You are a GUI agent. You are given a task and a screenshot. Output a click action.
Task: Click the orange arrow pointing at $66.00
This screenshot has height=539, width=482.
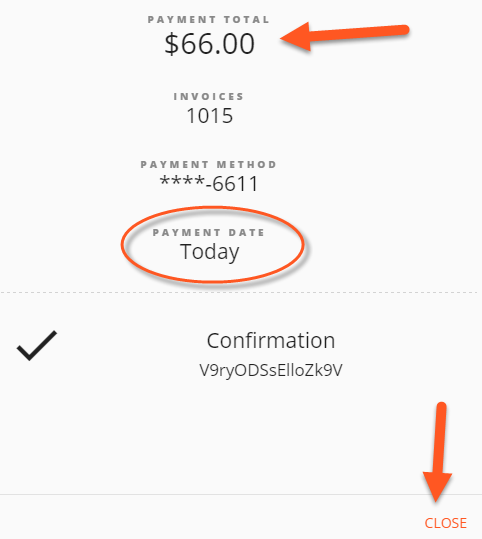(345, 36)
